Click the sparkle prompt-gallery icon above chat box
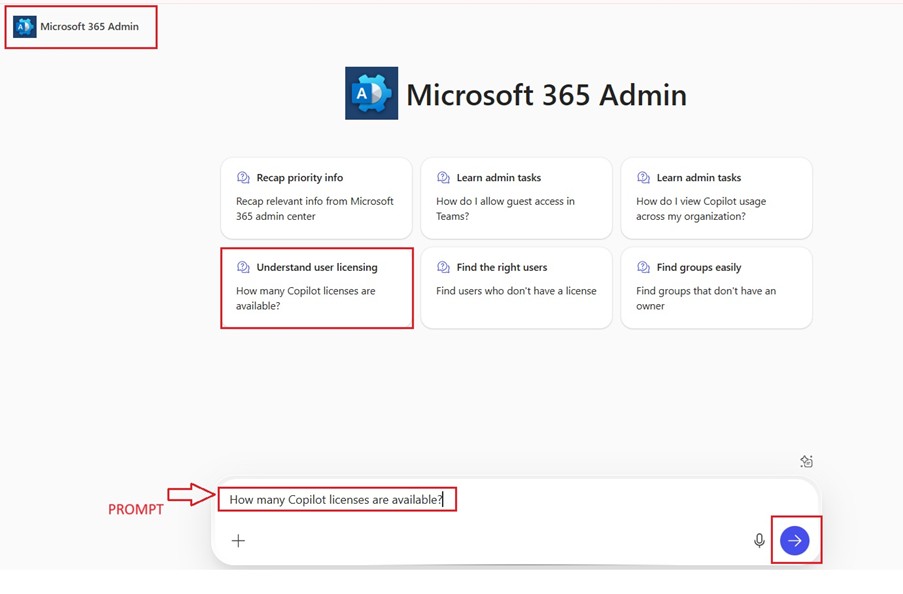The height and width of the screenshot is (594, 903). 806,461
